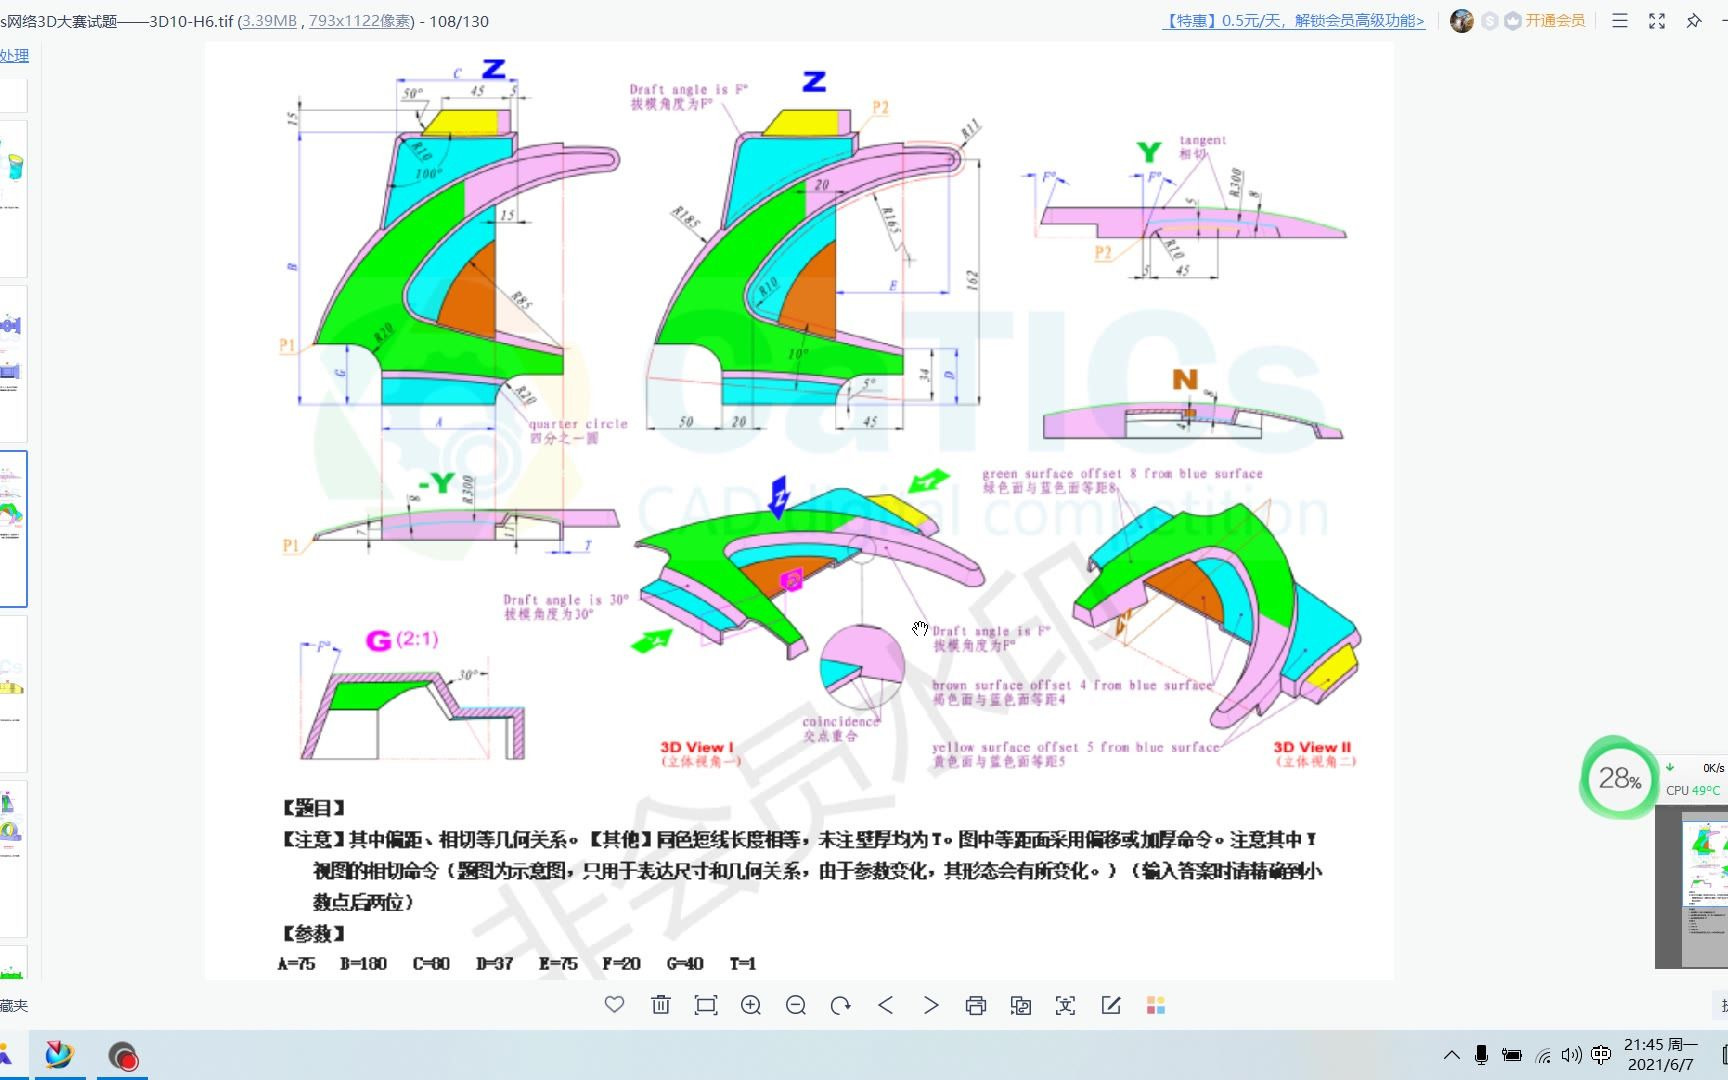Open the battery status tray icon
The image size is (1728, 1080).
point(1512,1055)
